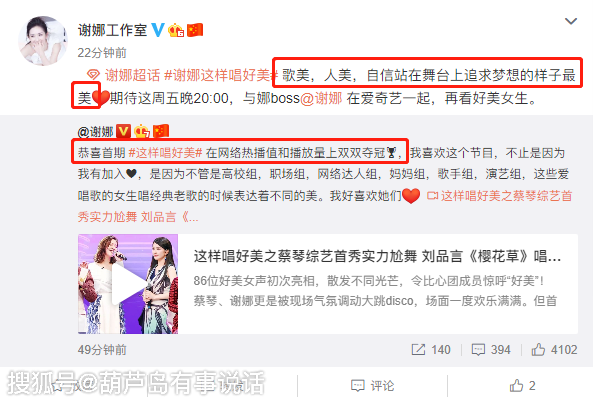
Task: Open the @谢娜 mention in the main post
Action: (321, 98)
